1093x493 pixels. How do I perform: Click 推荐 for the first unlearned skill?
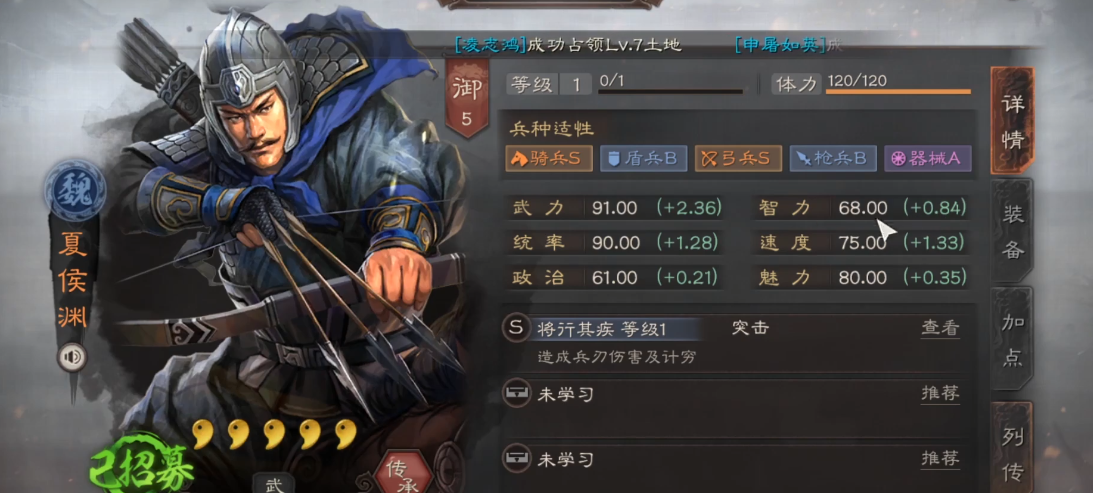click(940, 394)
